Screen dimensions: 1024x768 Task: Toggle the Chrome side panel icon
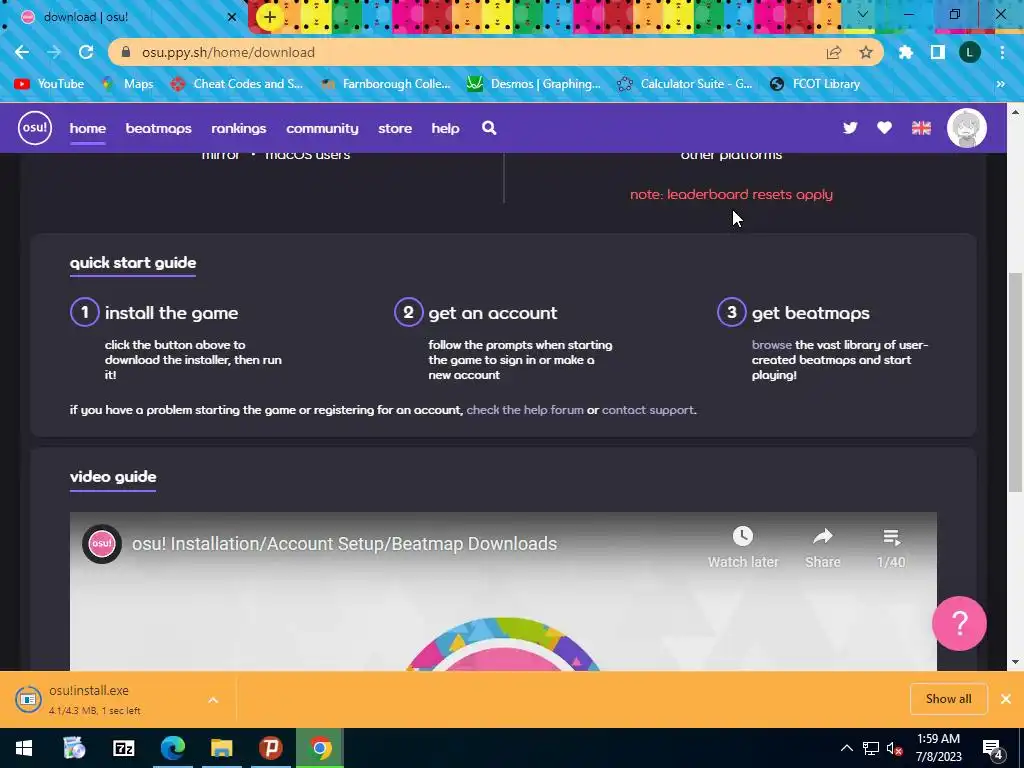click(938, 52)
